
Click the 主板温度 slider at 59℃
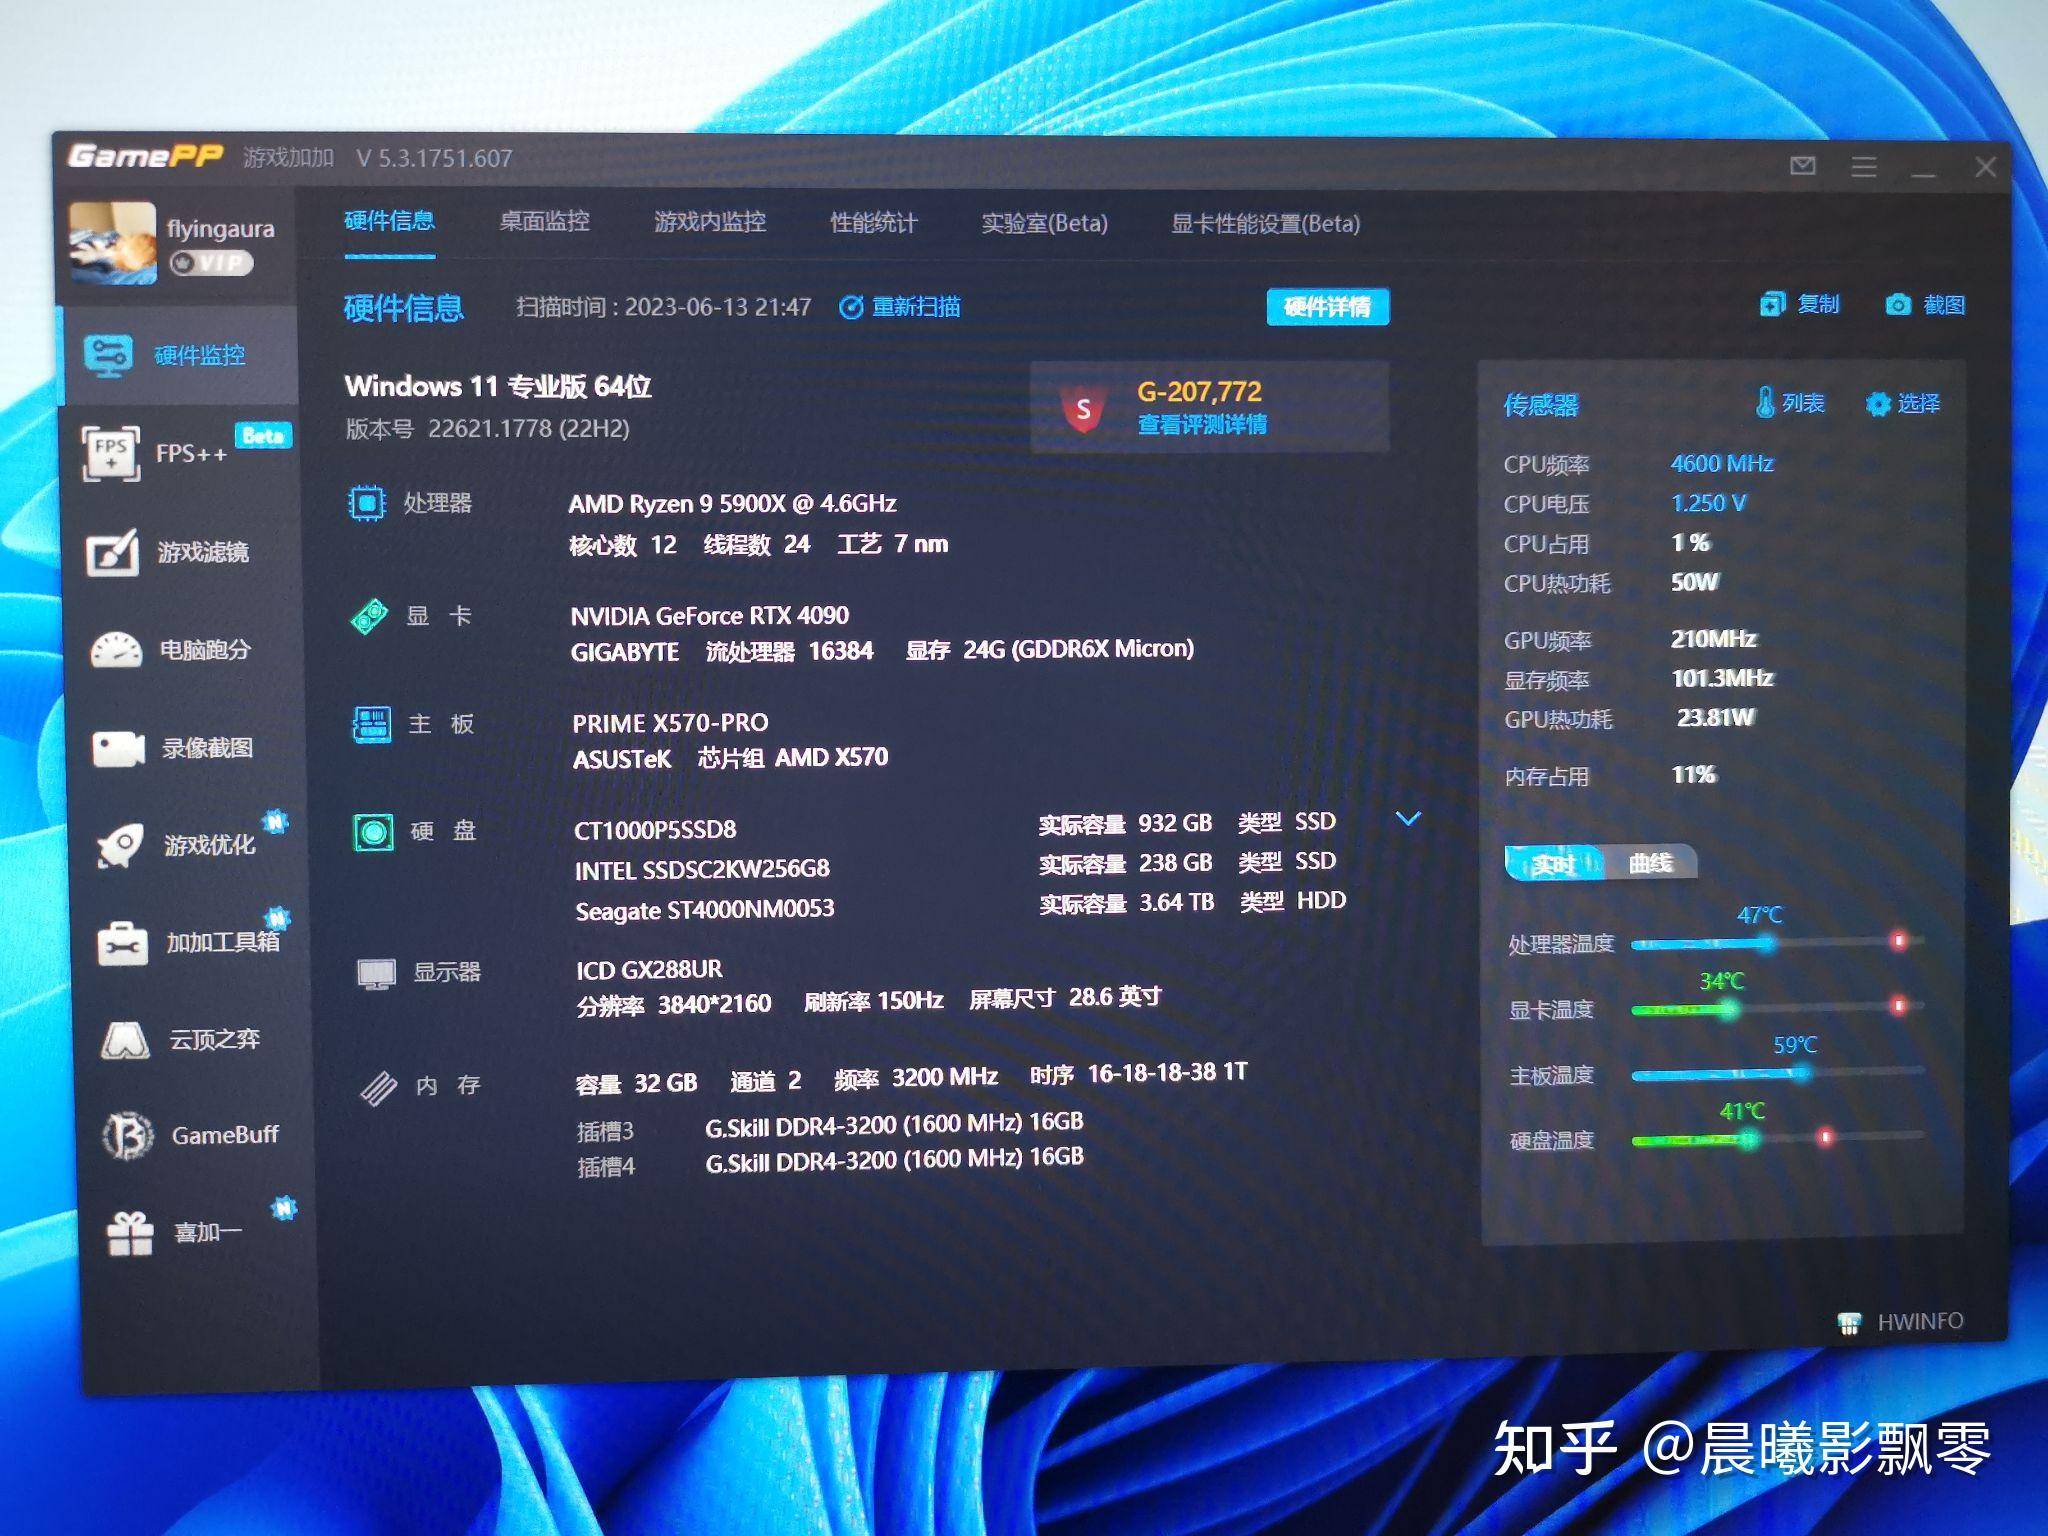(x=1801, y=1073)
